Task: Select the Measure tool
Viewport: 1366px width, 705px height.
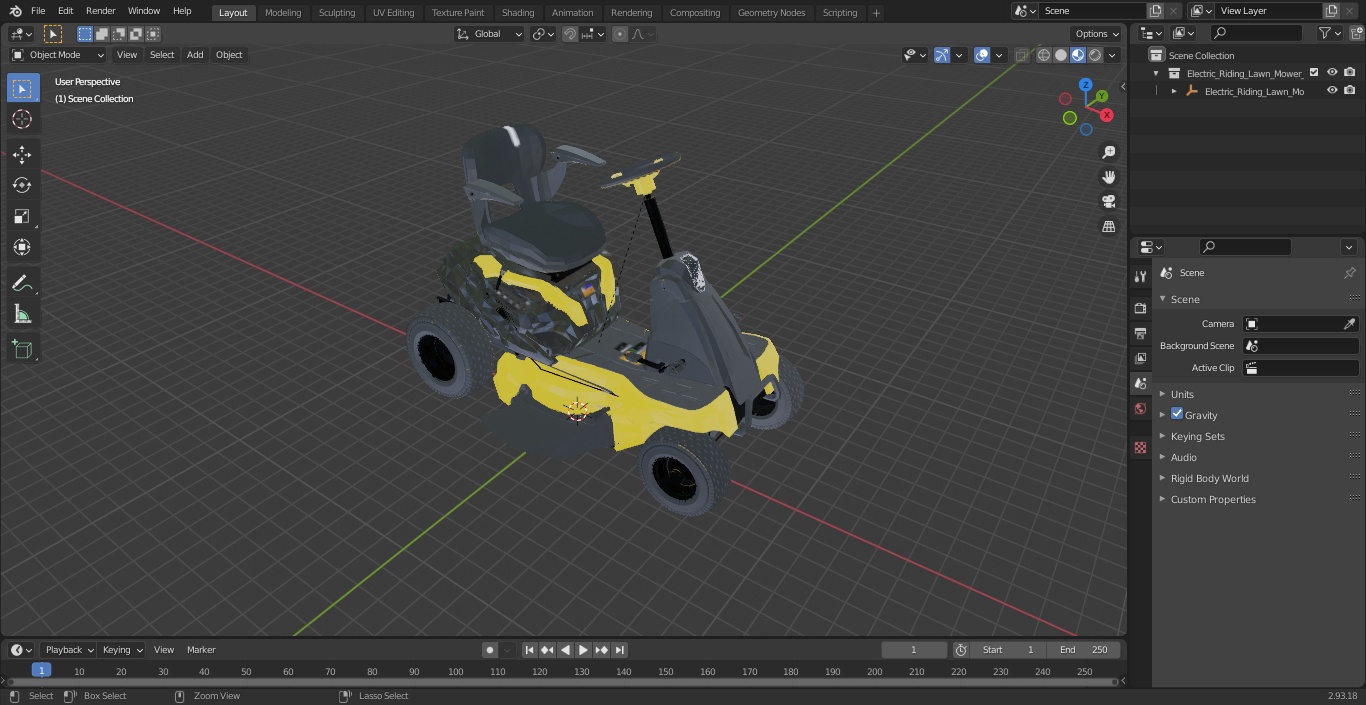Action: click(22, 315)
